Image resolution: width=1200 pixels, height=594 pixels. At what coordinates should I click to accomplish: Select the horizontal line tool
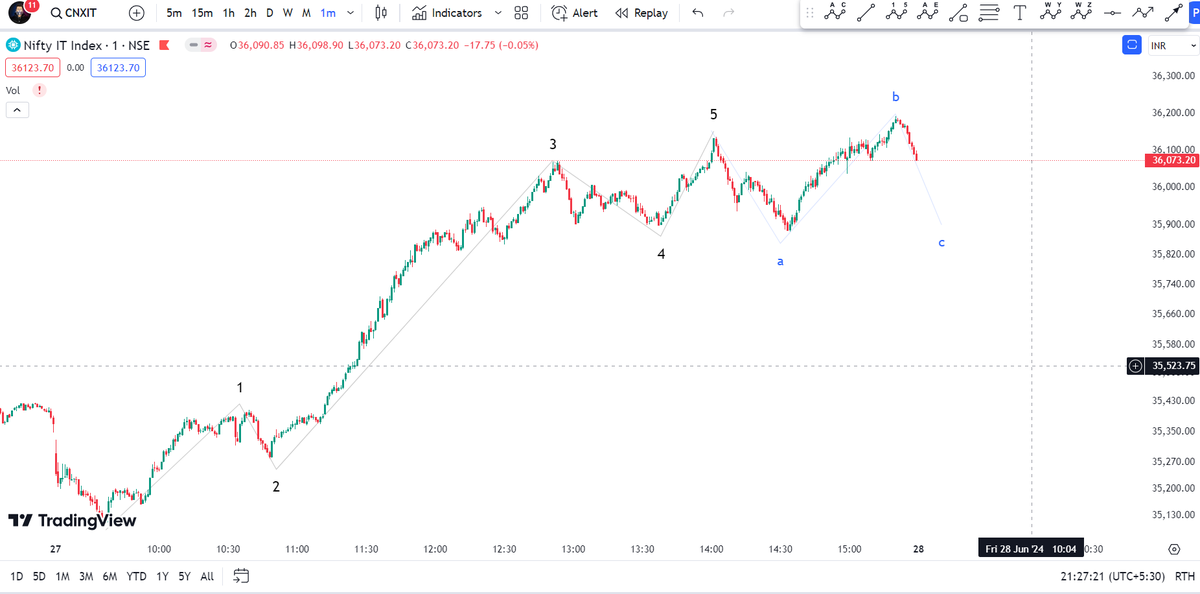(x=1111, y=13)
